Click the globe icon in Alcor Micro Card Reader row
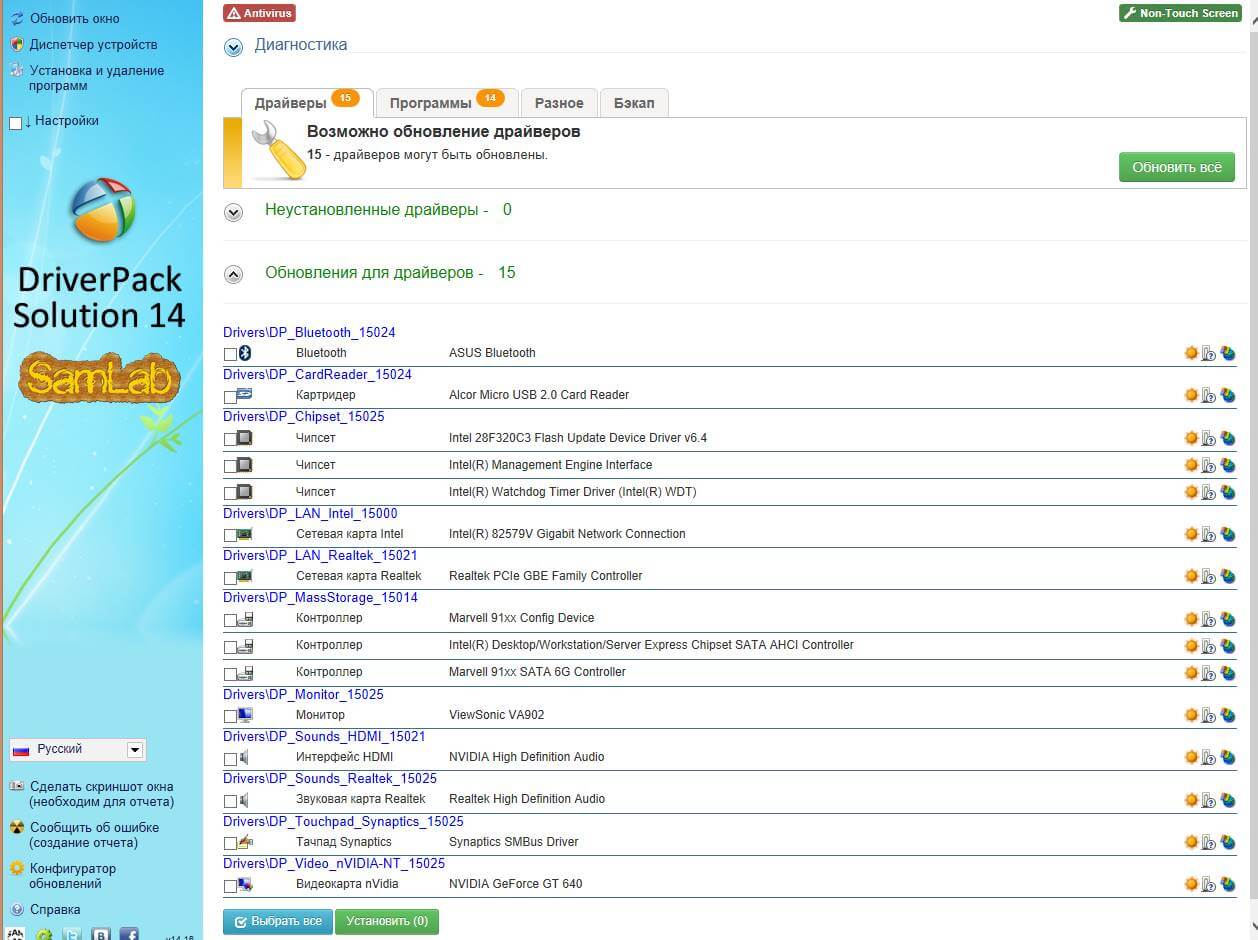Screen dimensions: 1258x940 (x=1227, y=395)
